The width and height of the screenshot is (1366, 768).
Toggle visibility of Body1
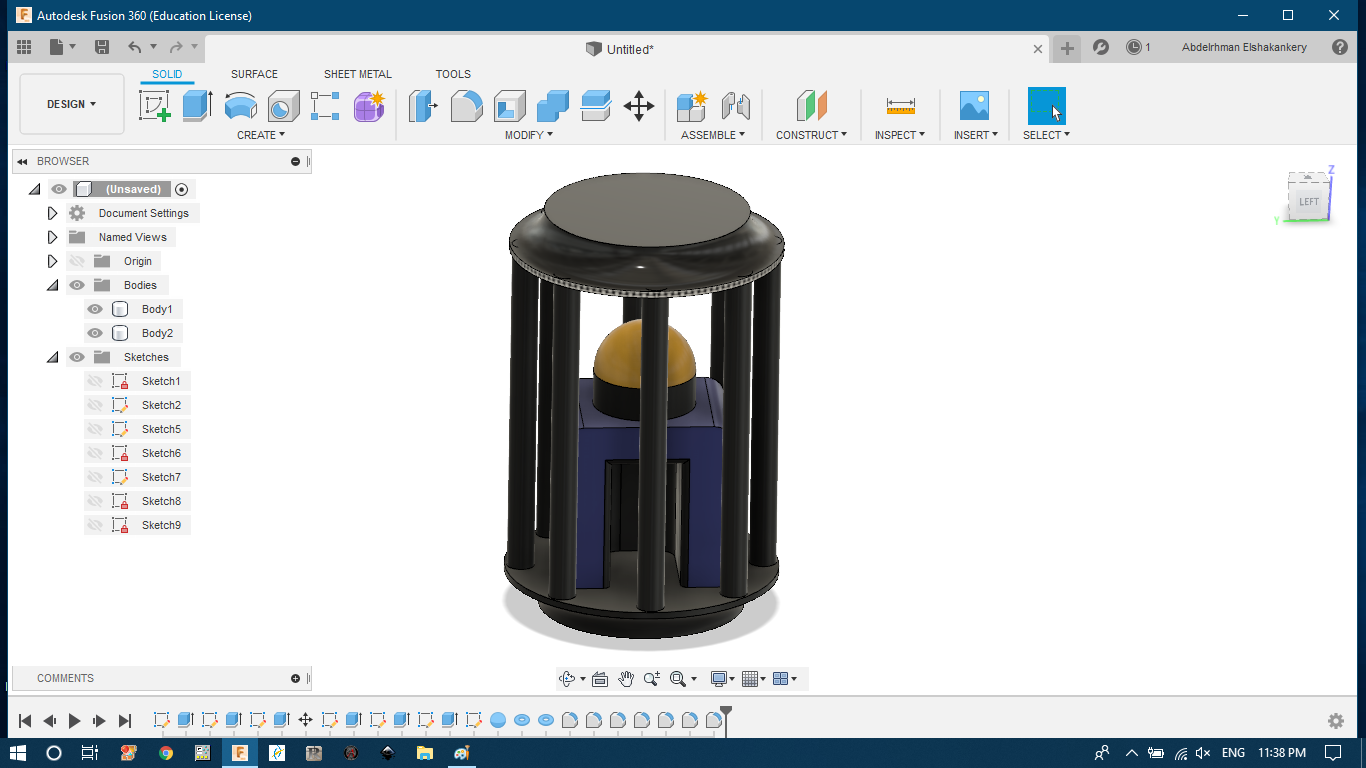click(95, 309)
